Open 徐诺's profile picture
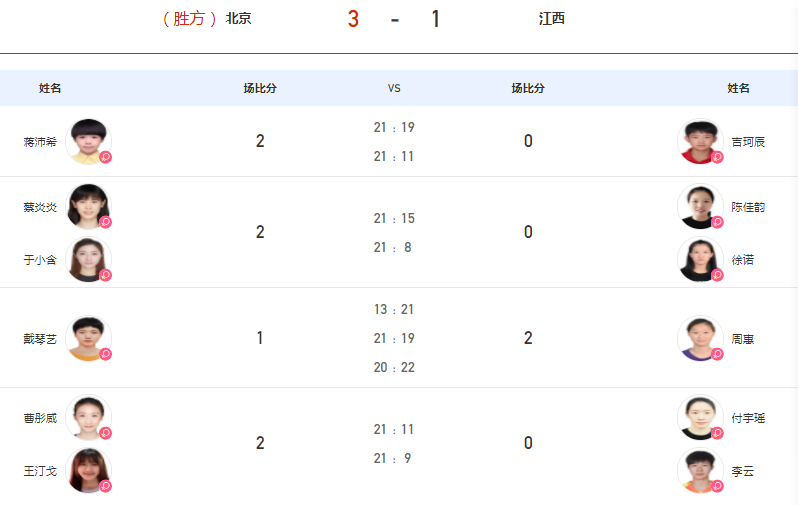 point(700,260)
